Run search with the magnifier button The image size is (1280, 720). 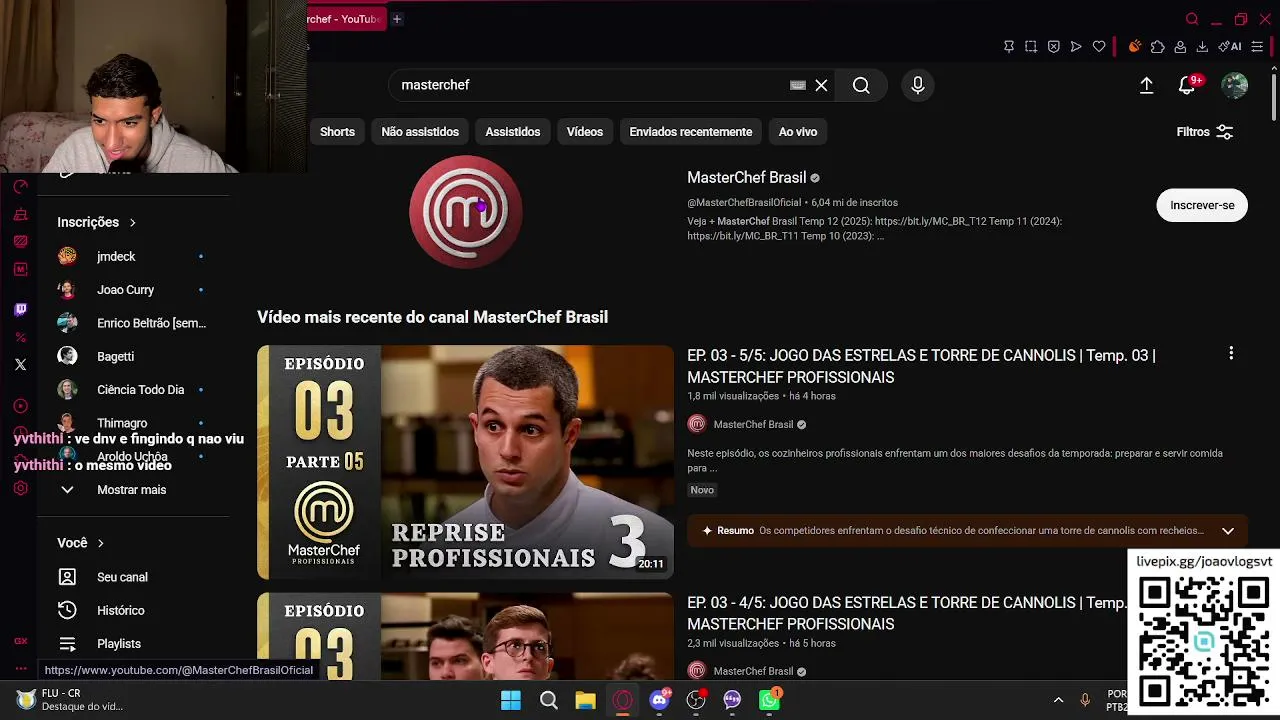coord(861,85)
